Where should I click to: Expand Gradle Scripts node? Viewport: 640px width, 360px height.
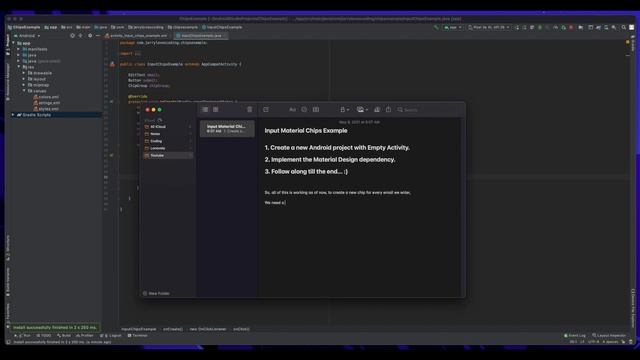[x=13, y=115]
